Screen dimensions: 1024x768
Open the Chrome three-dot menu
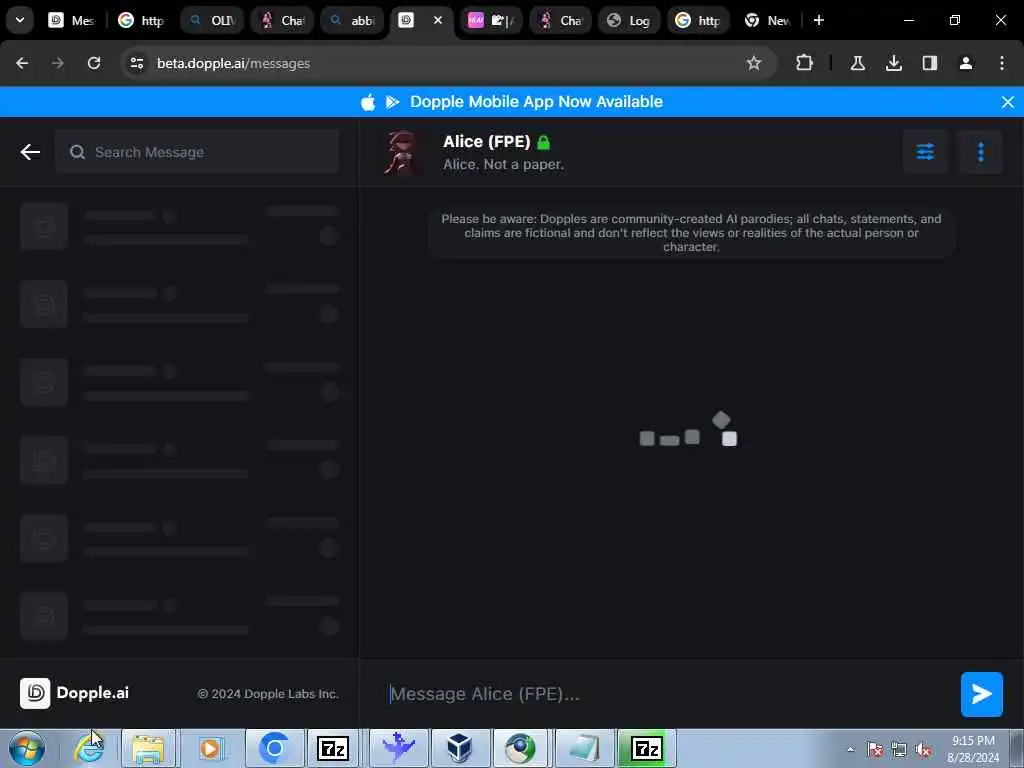1002,63
